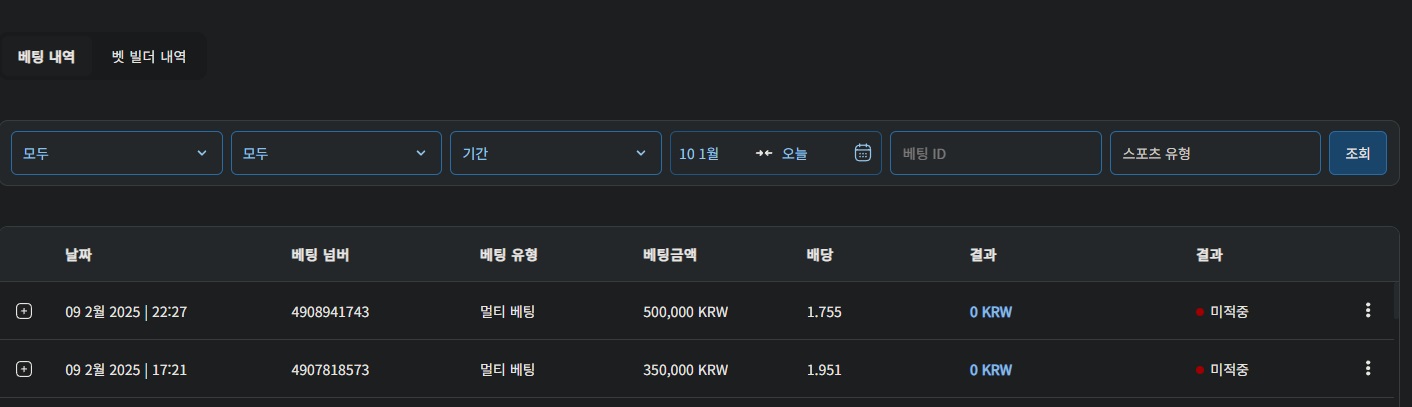Open the second 모두 dropdown
This screenshot has width=1412, height=407.
click(x=336, y=153)
